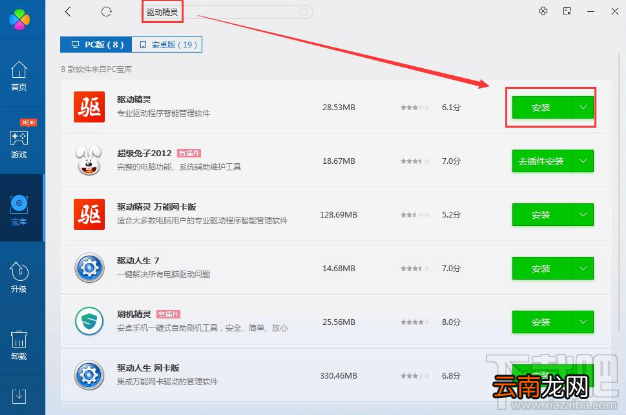Viewport: 626px width, 415px height.
Task: Click the 128.69MB size text
Action: [339, 214]
